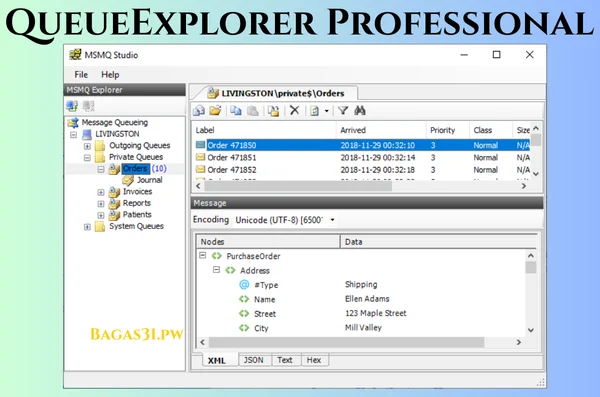Screen dimensions: 600x397
Task: Select the 'Order 471852' message row
Action: 362,170
